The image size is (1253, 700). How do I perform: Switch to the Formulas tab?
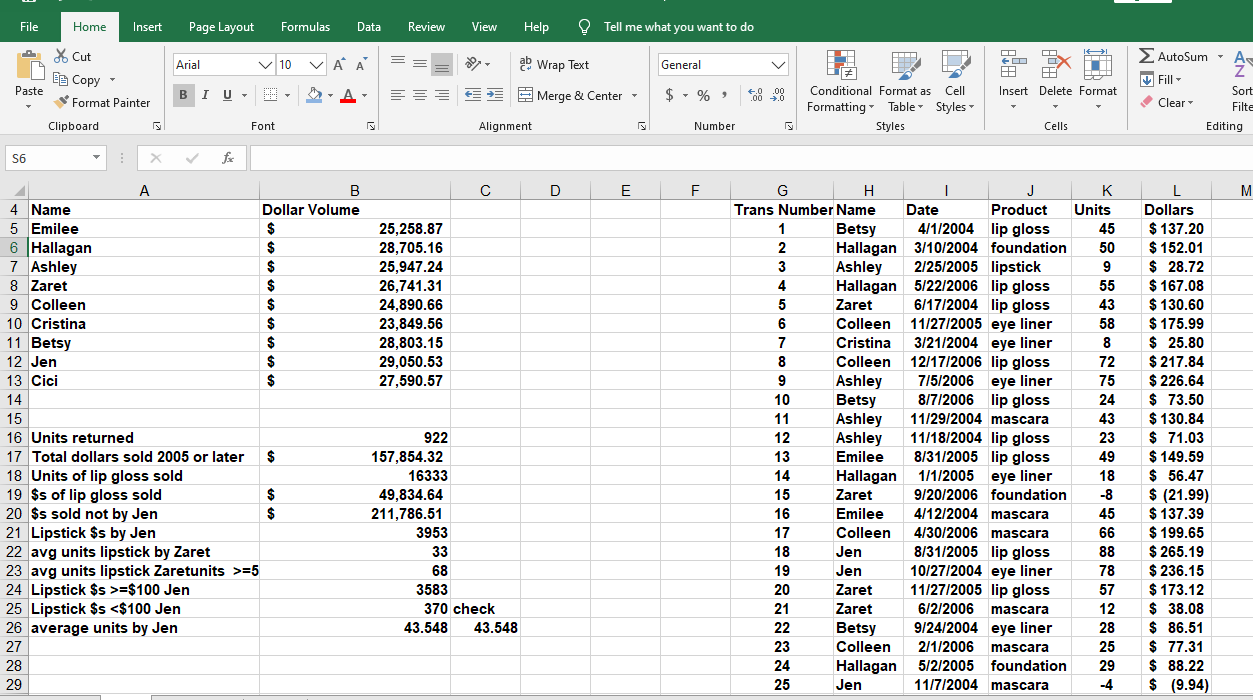point(305,27)
